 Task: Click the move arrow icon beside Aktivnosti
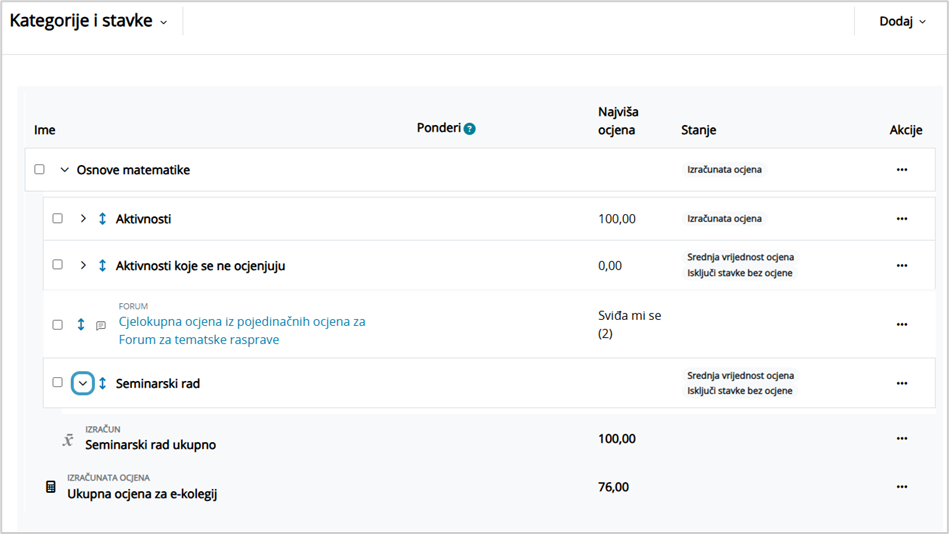102,219
